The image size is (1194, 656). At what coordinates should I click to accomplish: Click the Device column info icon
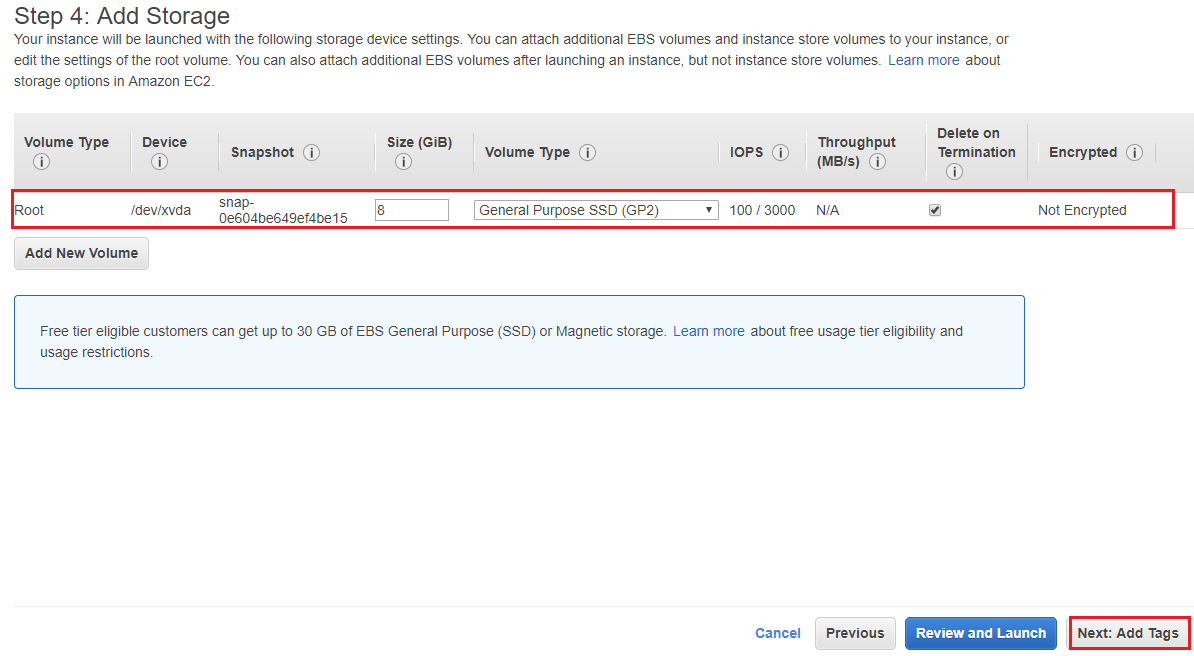[159, 162]
